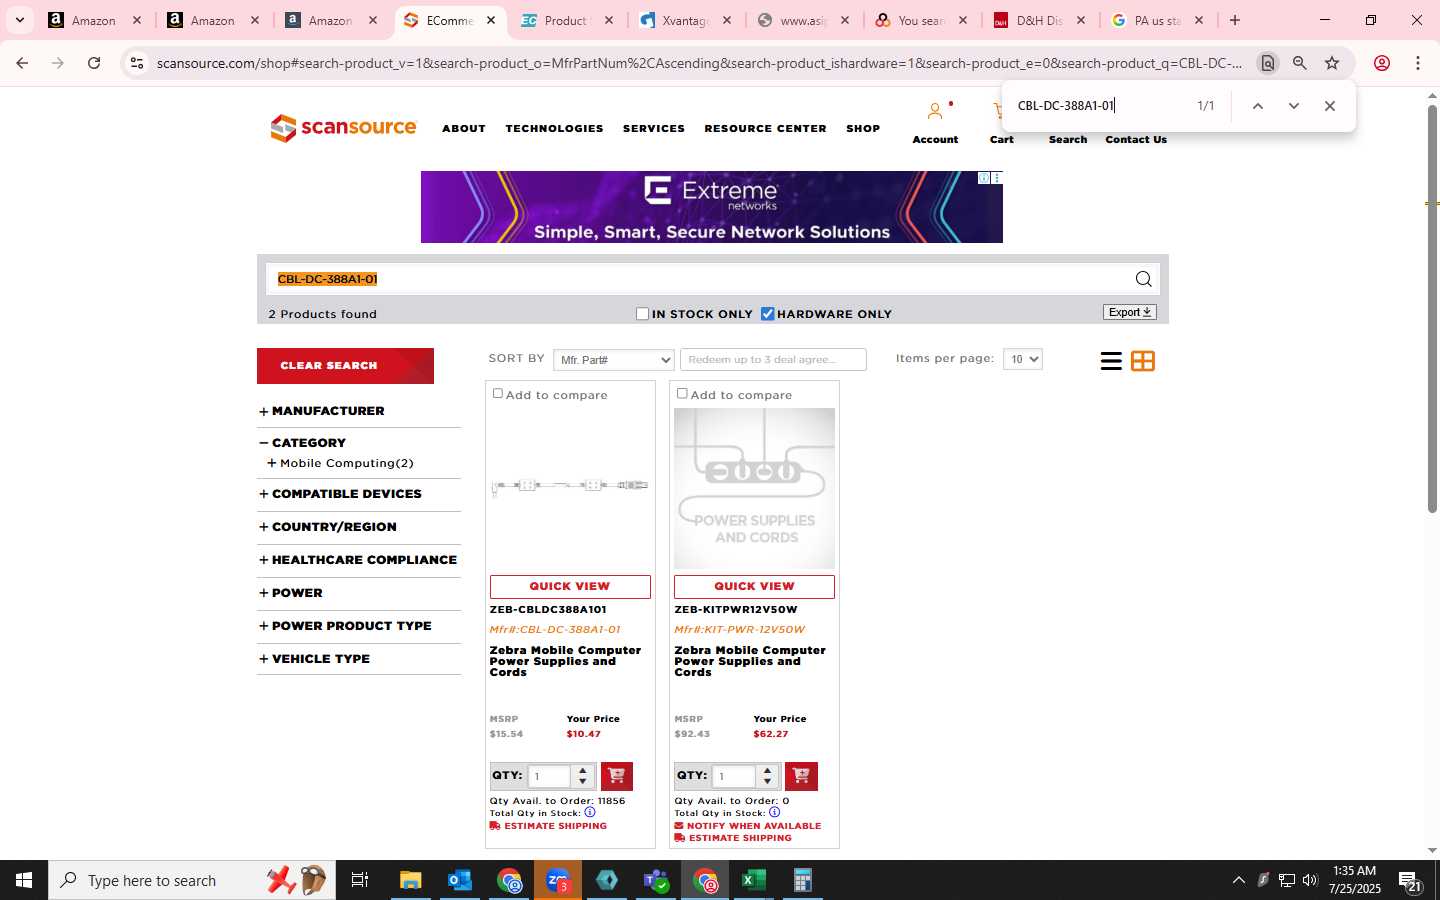Image resolution: width=1440 pixels, height=900 pixels.
Task: Open Chrome profile icon
Action: click(x=1382, y=63)
